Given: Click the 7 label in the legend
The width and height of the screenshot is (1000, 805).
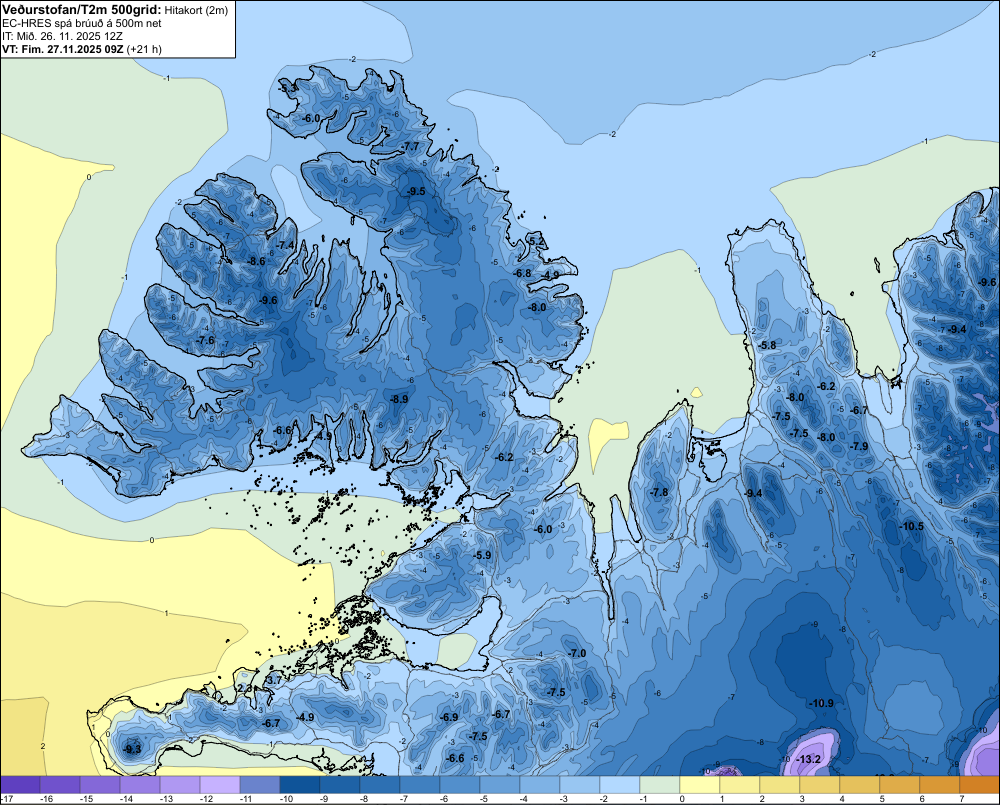Looking at the screenshot, I should click(x=961, y=799).
